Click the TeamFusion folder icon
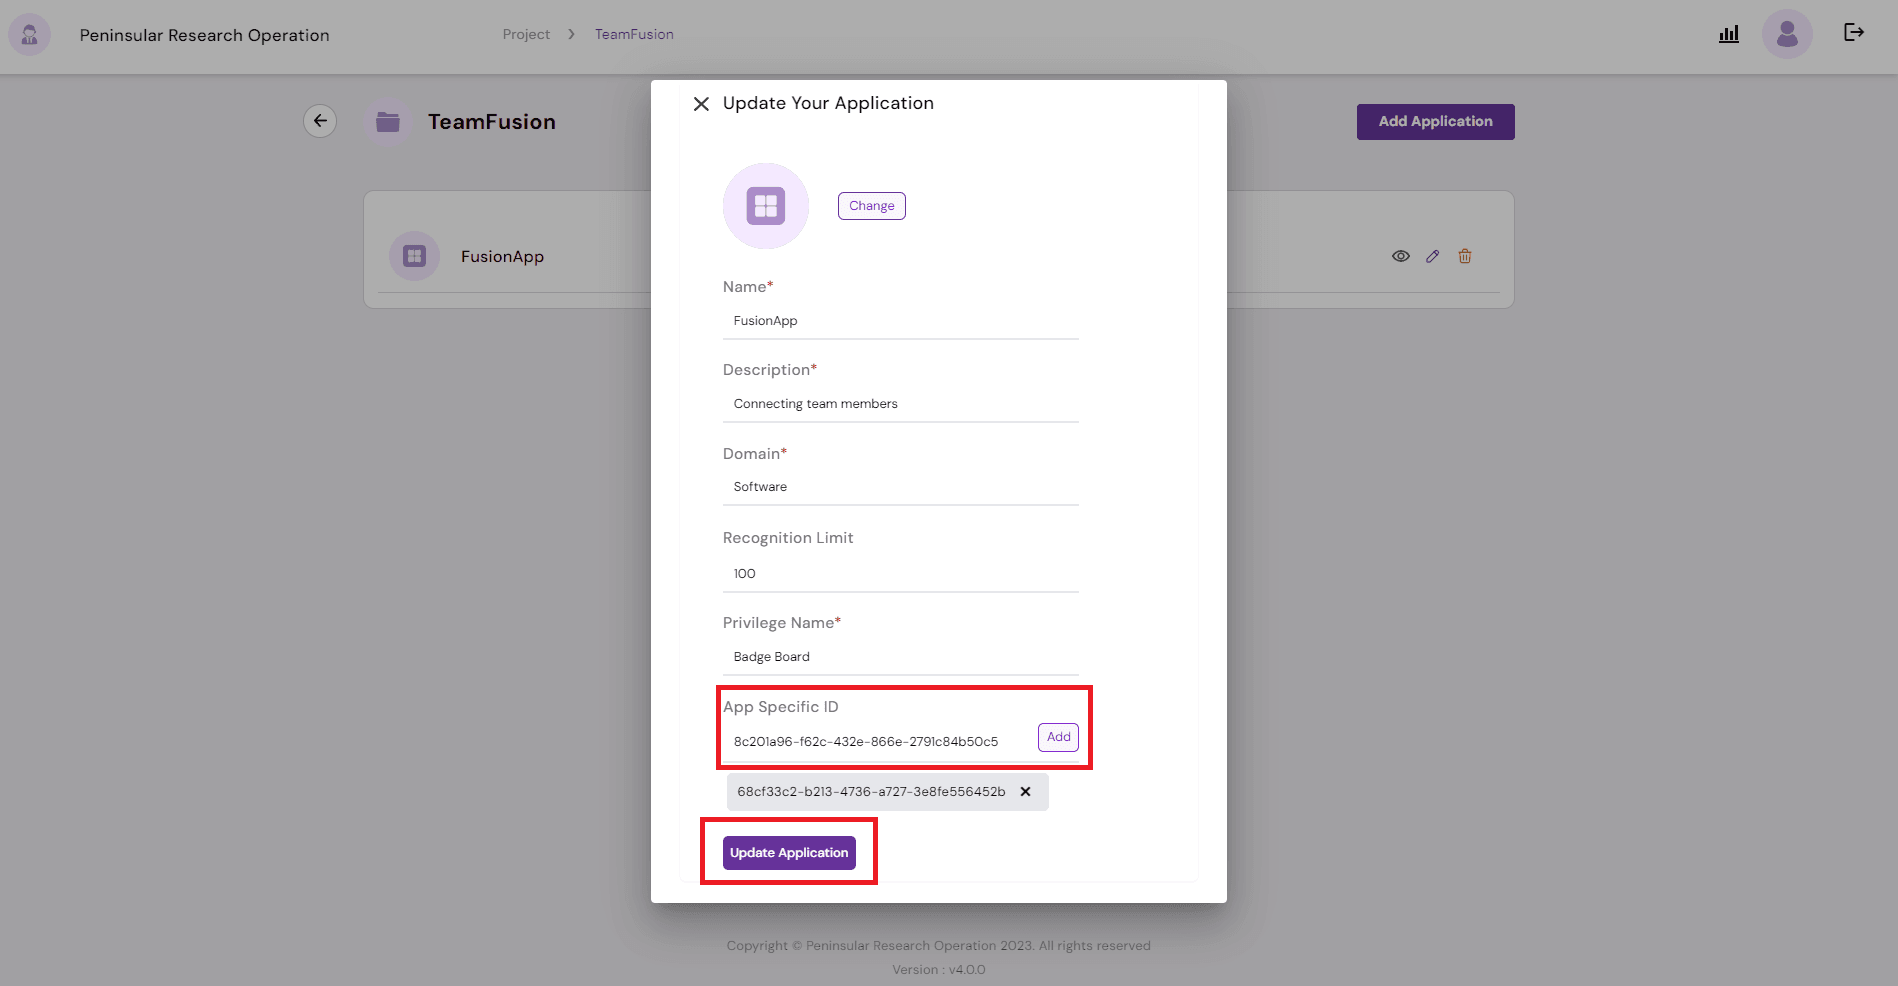1898x986 pixels. tap(388, 122)
